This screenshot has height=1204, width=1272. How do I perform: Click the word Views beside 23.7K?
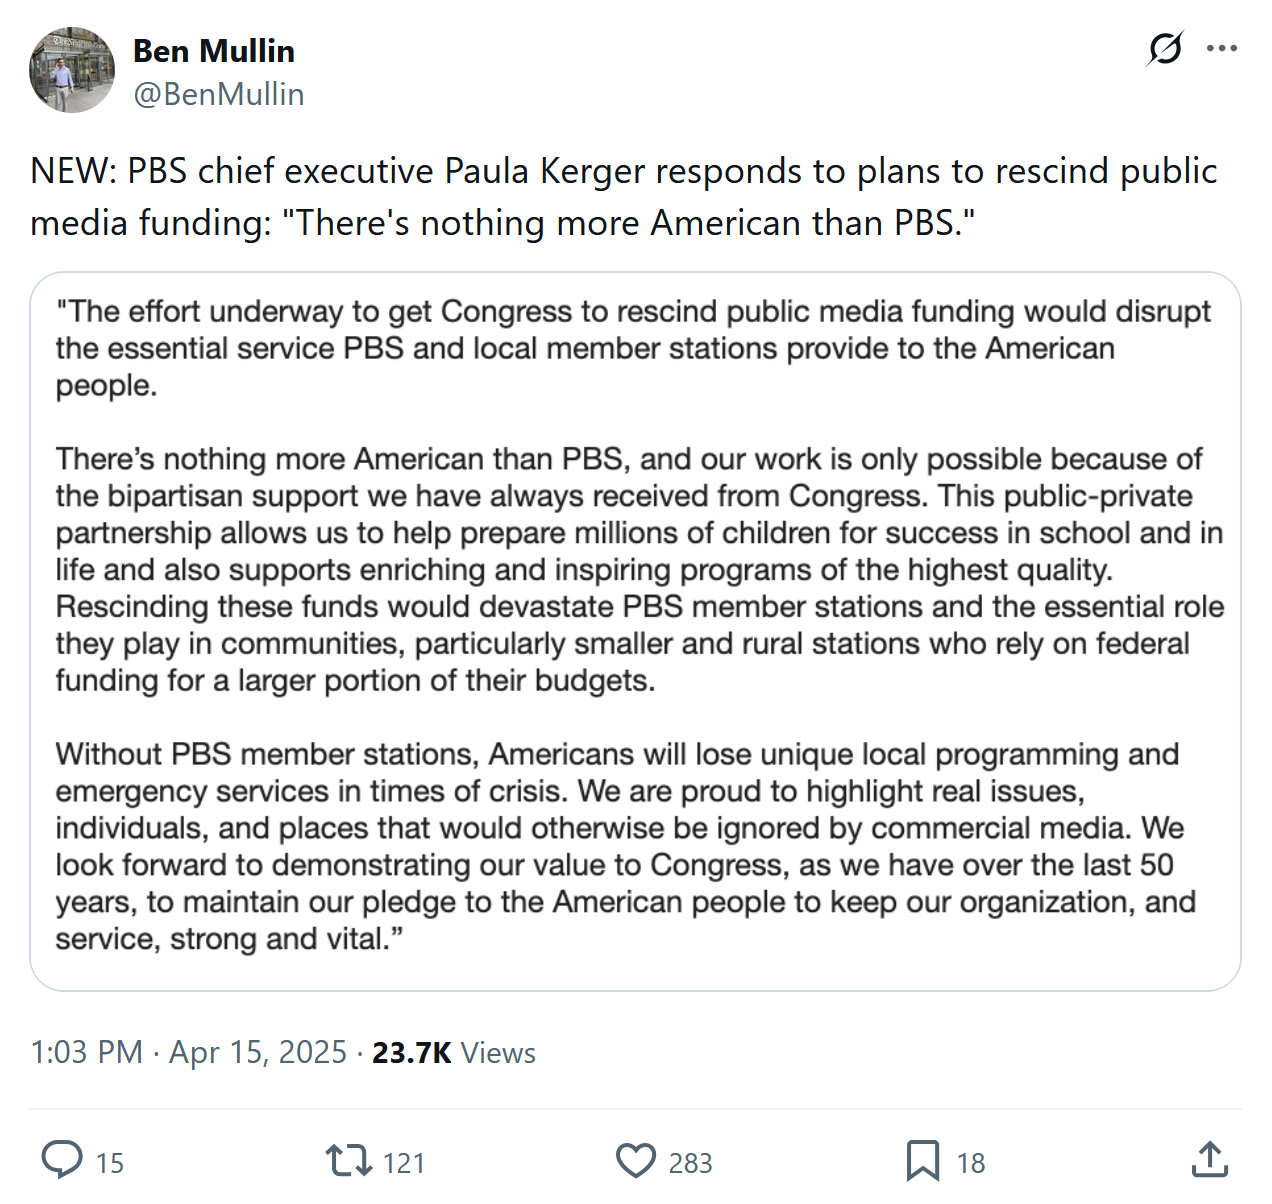point(498,1053)
